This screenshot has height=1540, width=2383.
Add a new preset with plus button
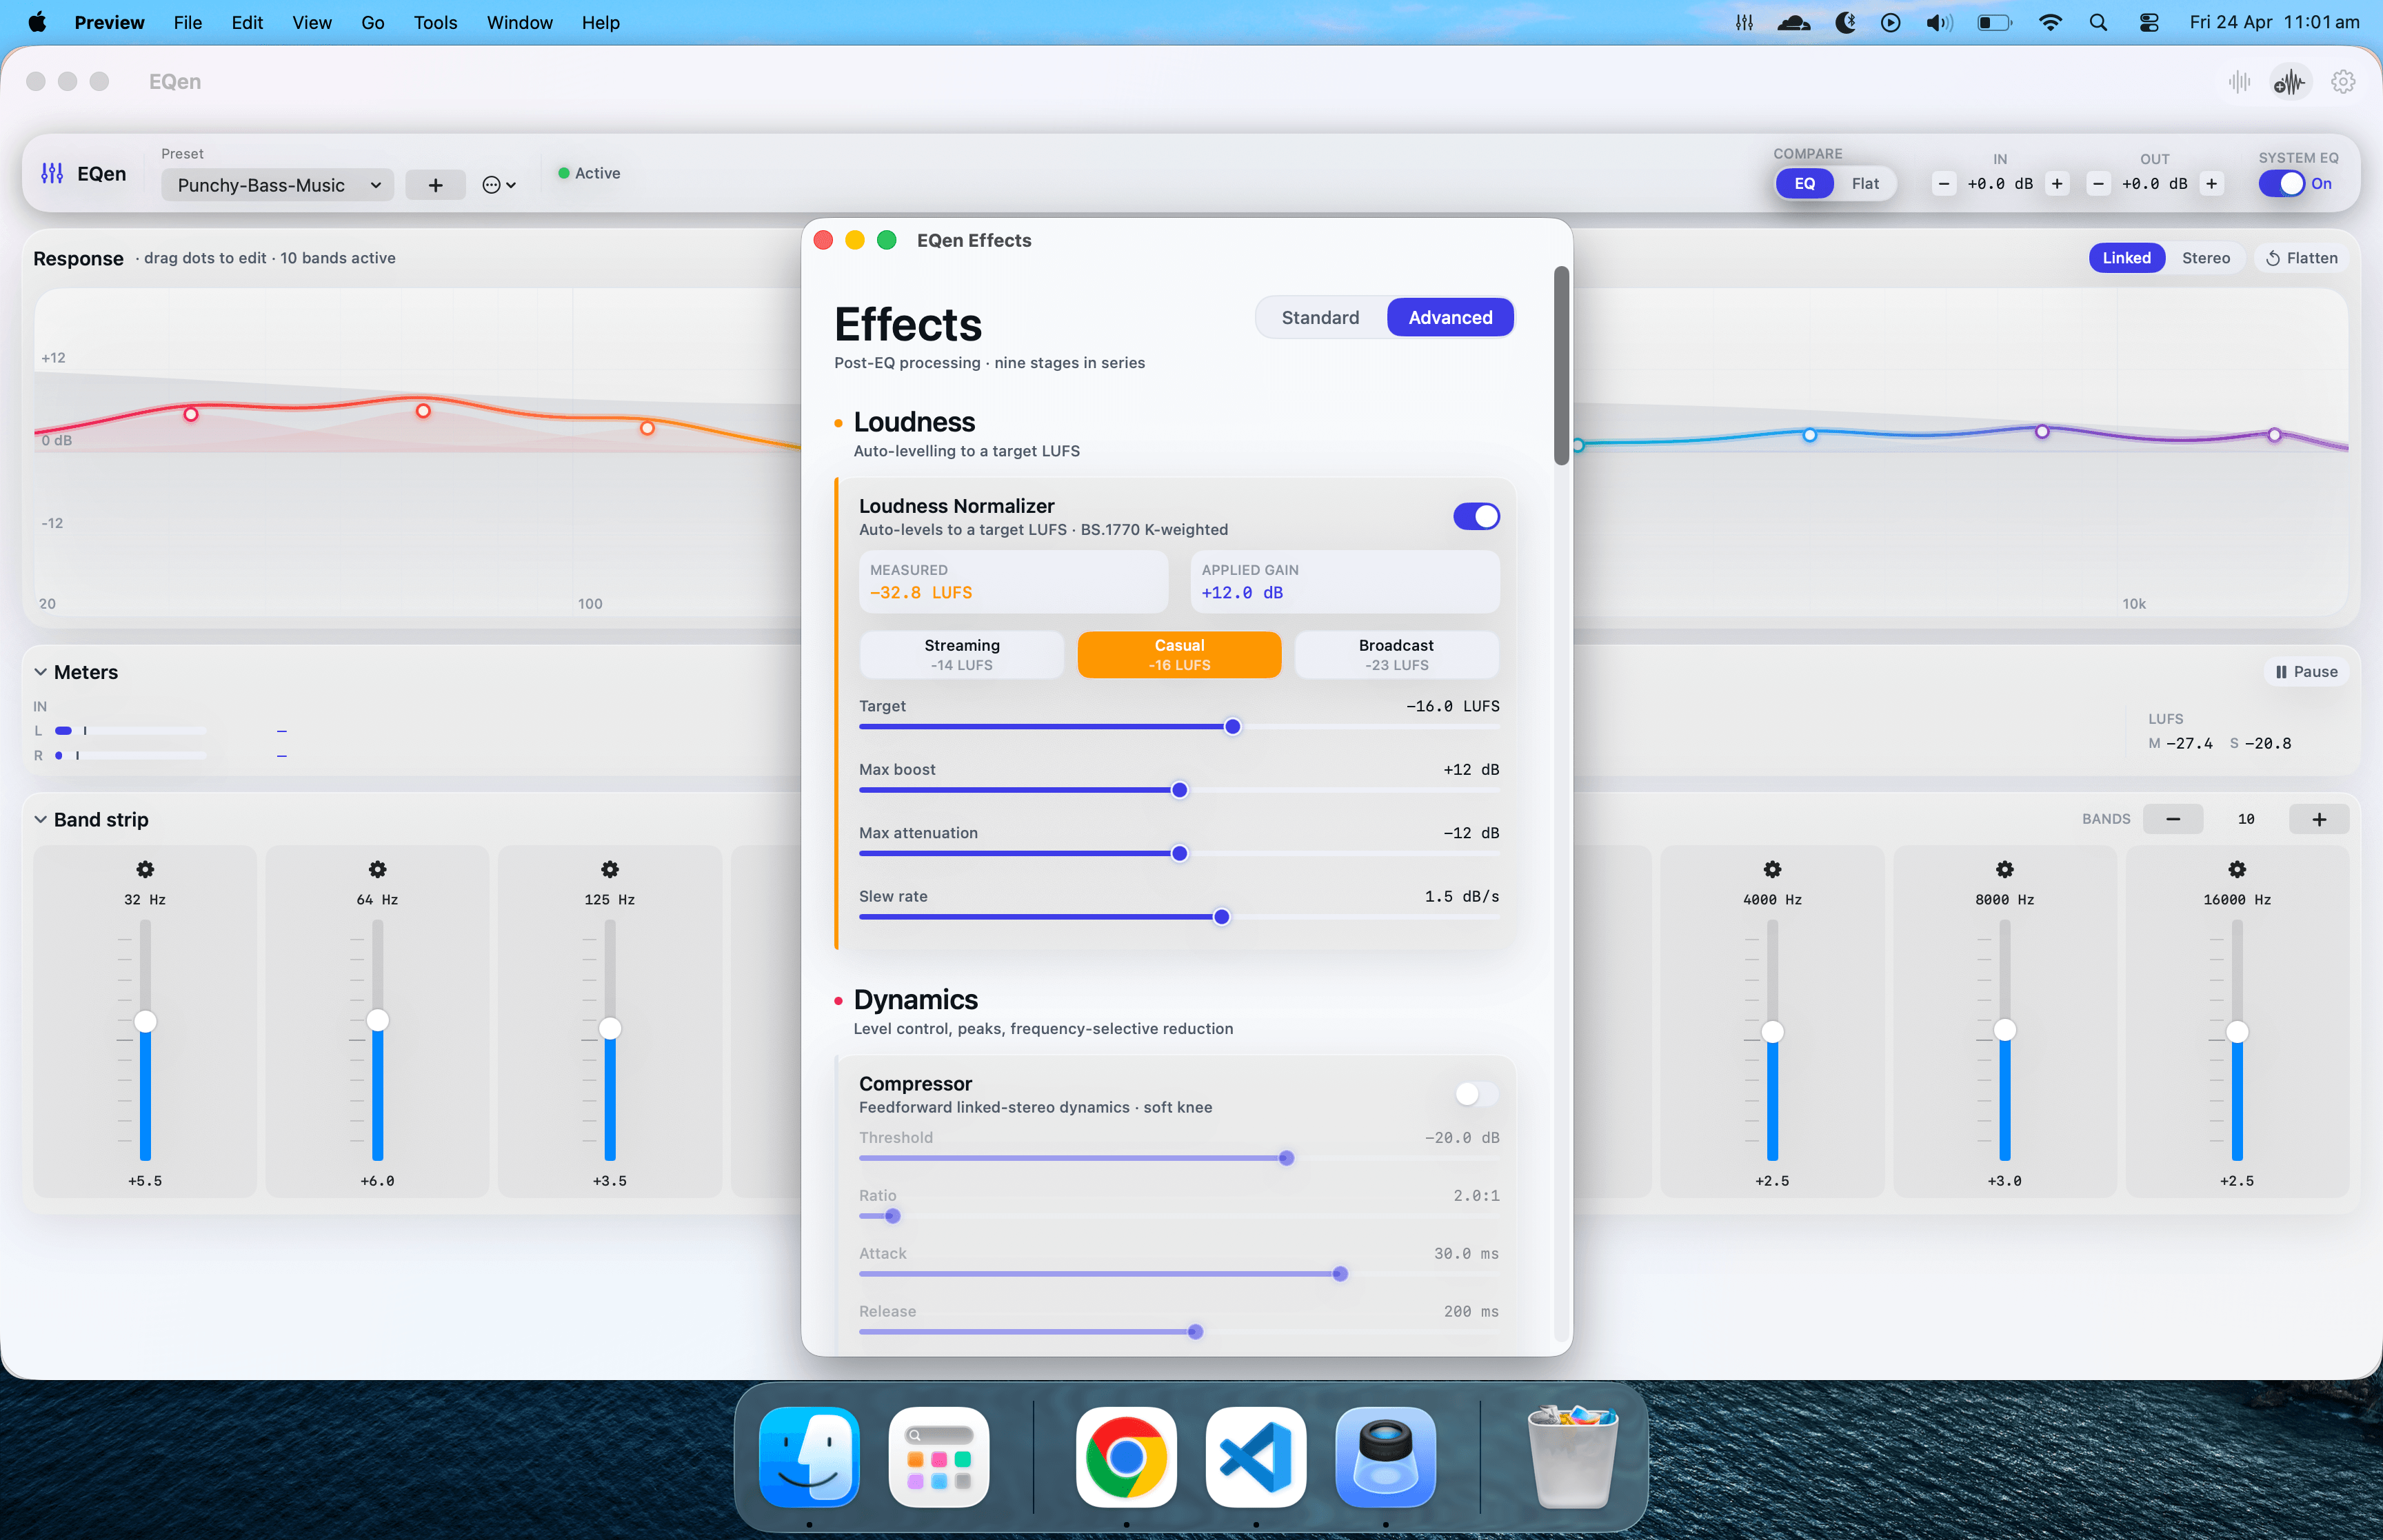pos(435,185)
